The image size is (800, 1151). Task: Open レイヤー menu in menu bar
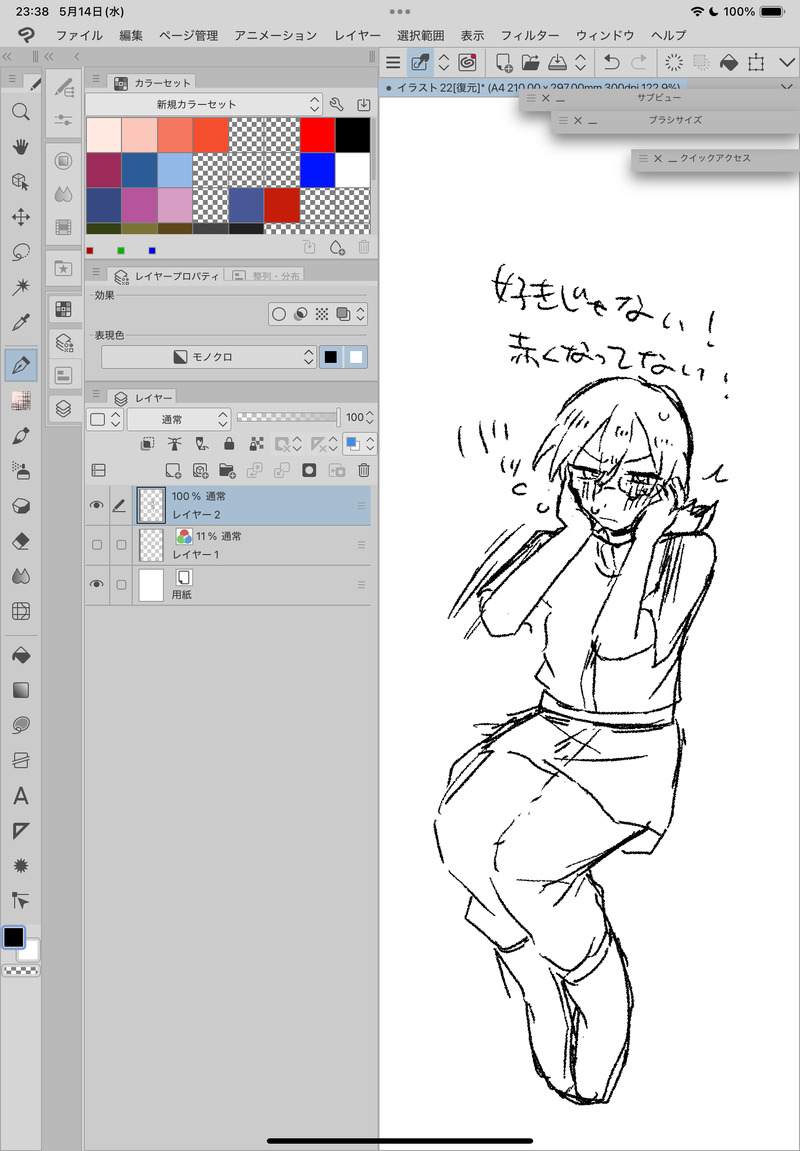(x=357, y=35)
